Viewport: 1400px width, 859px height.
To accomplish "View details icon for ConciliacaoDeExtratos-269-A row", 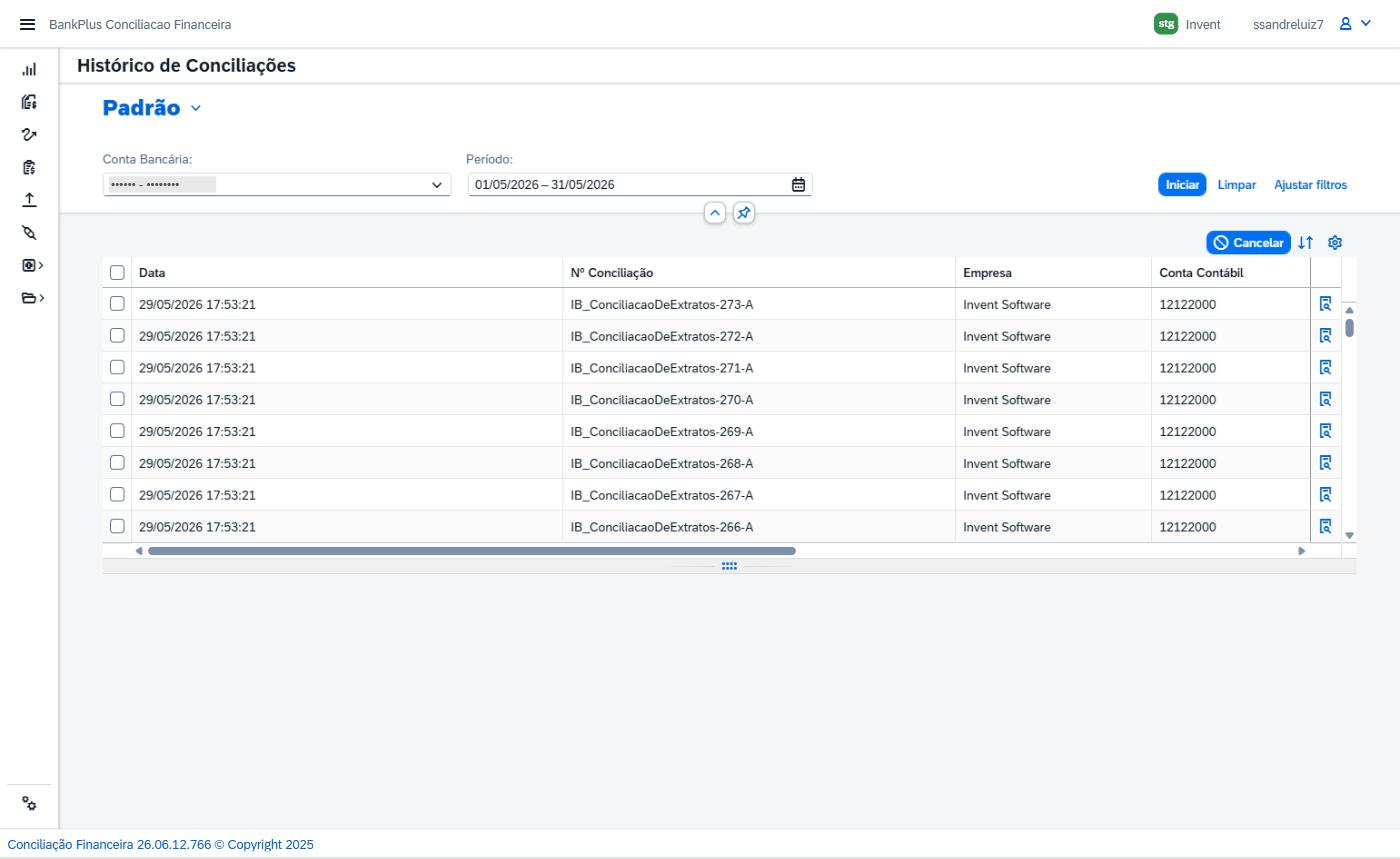I will pos(1325,431).
